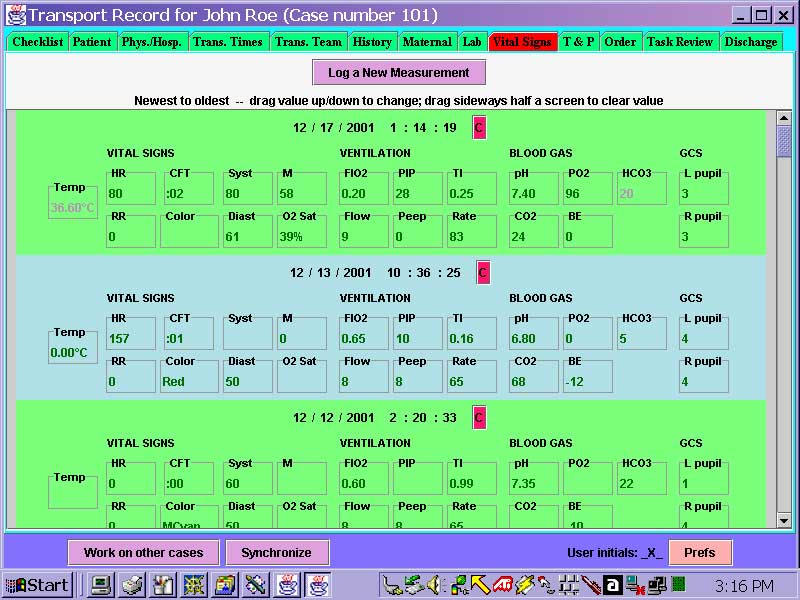Select the Discharge tab
The width and height of the screenshot is (800, 600).
pos(752,42)
